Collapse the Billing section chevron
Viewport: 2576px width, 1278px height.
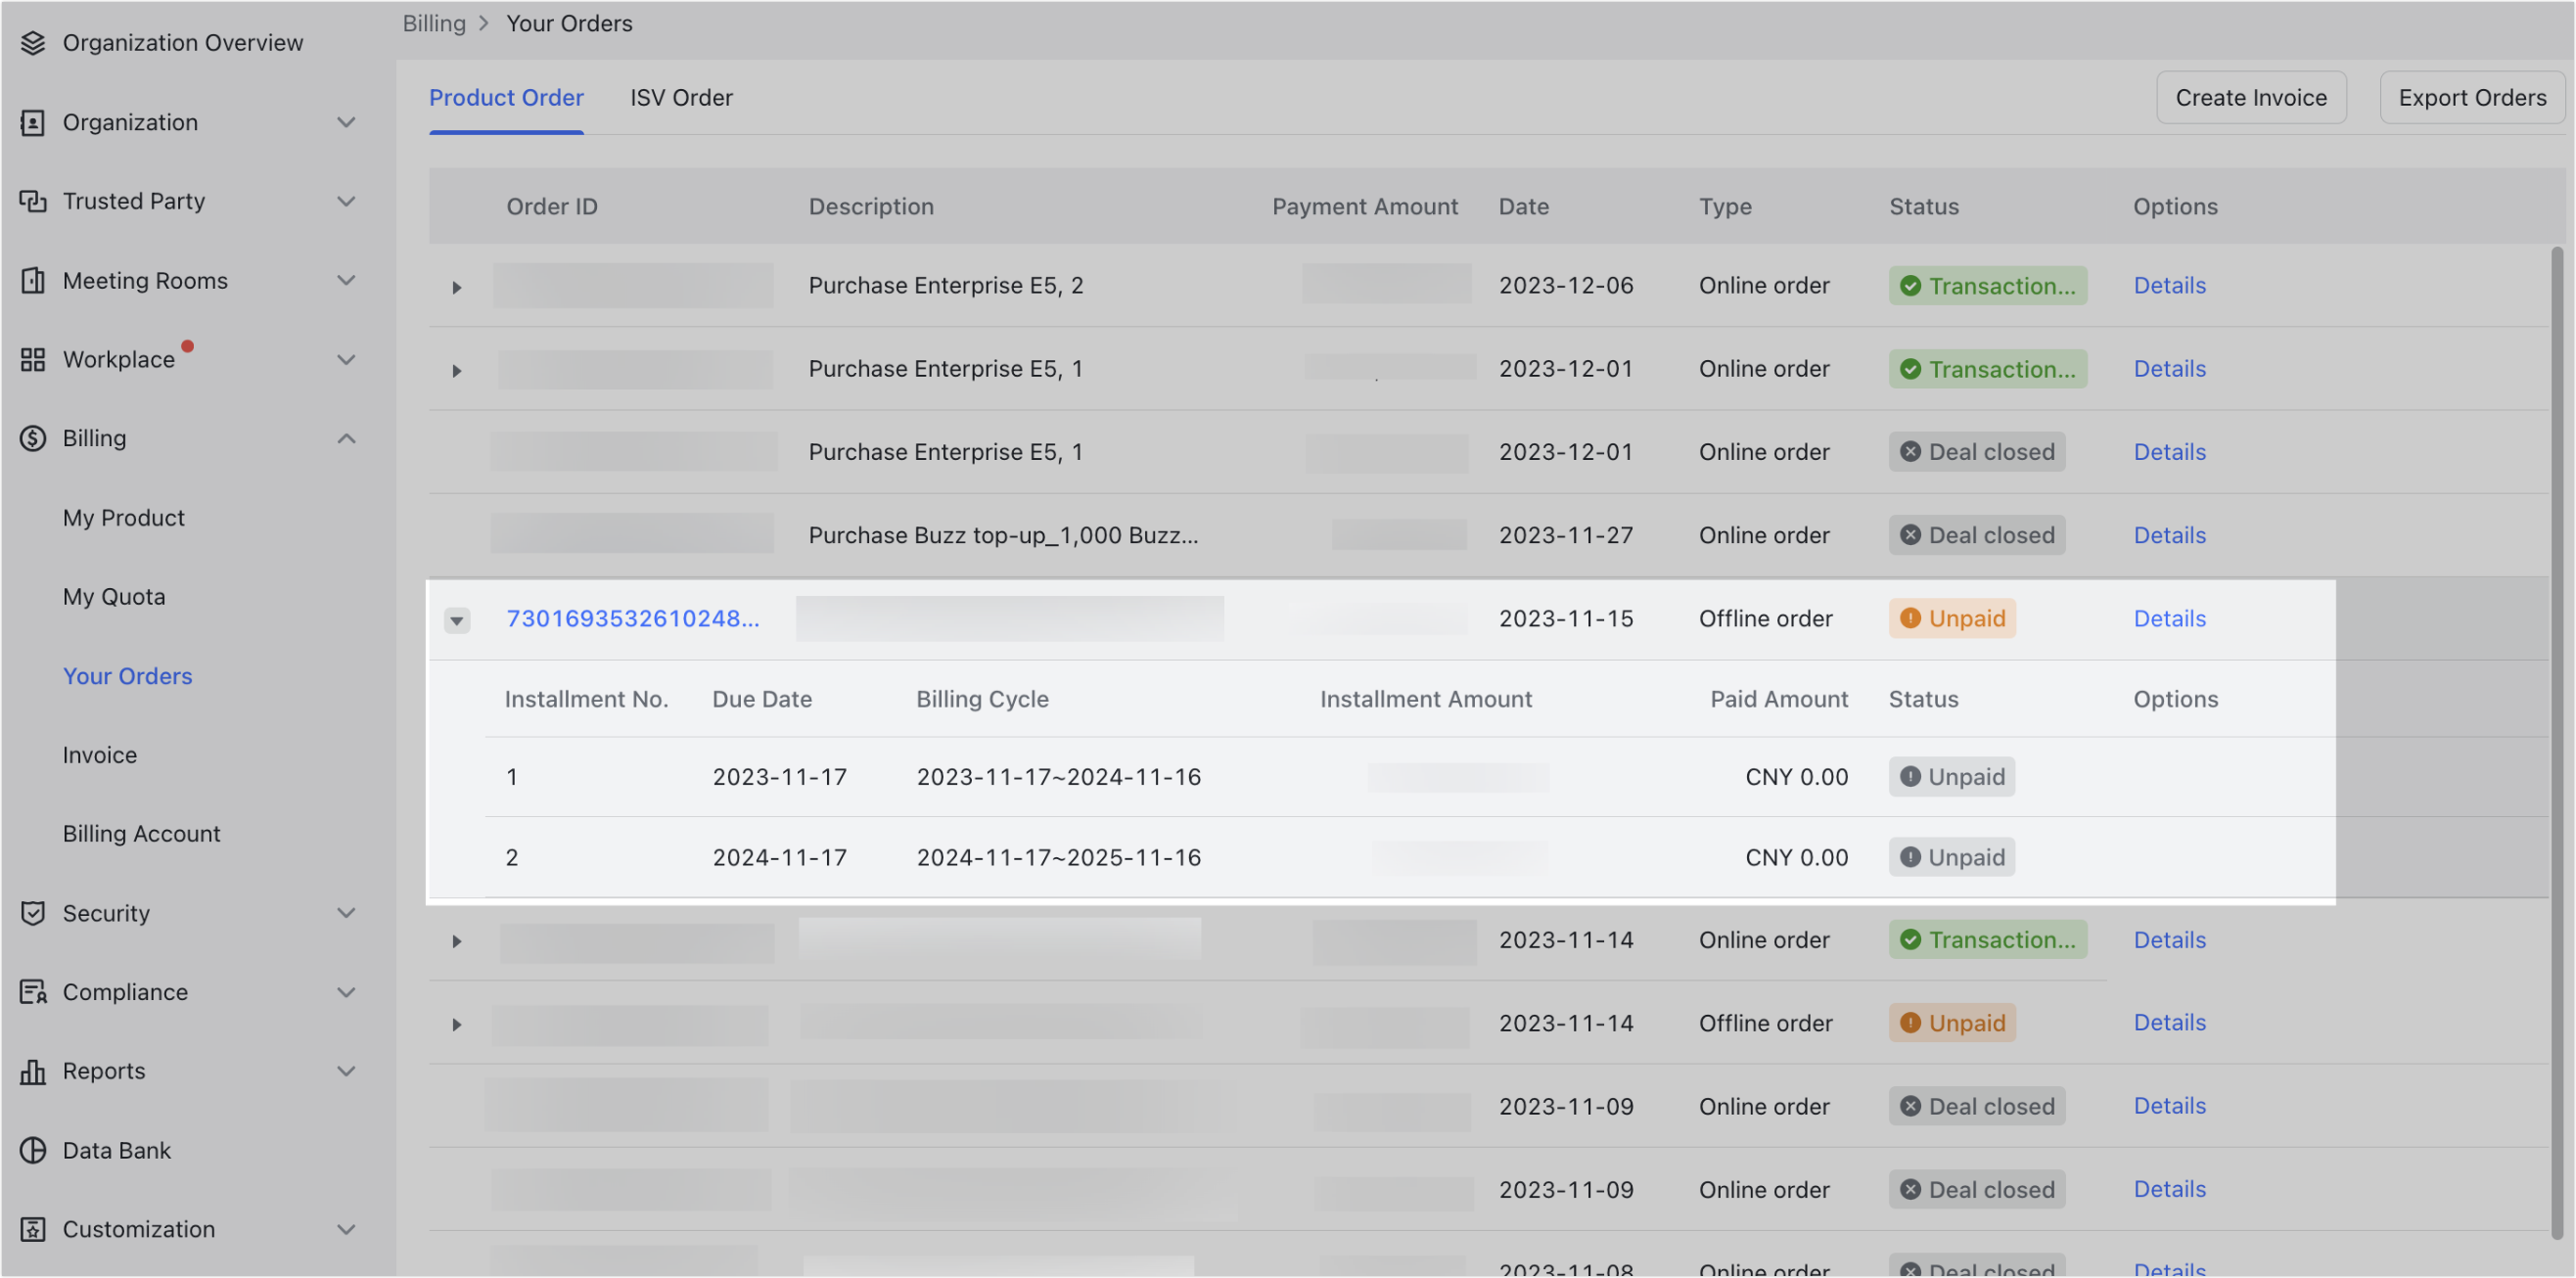pyautogui.click(x=347, y=438)
